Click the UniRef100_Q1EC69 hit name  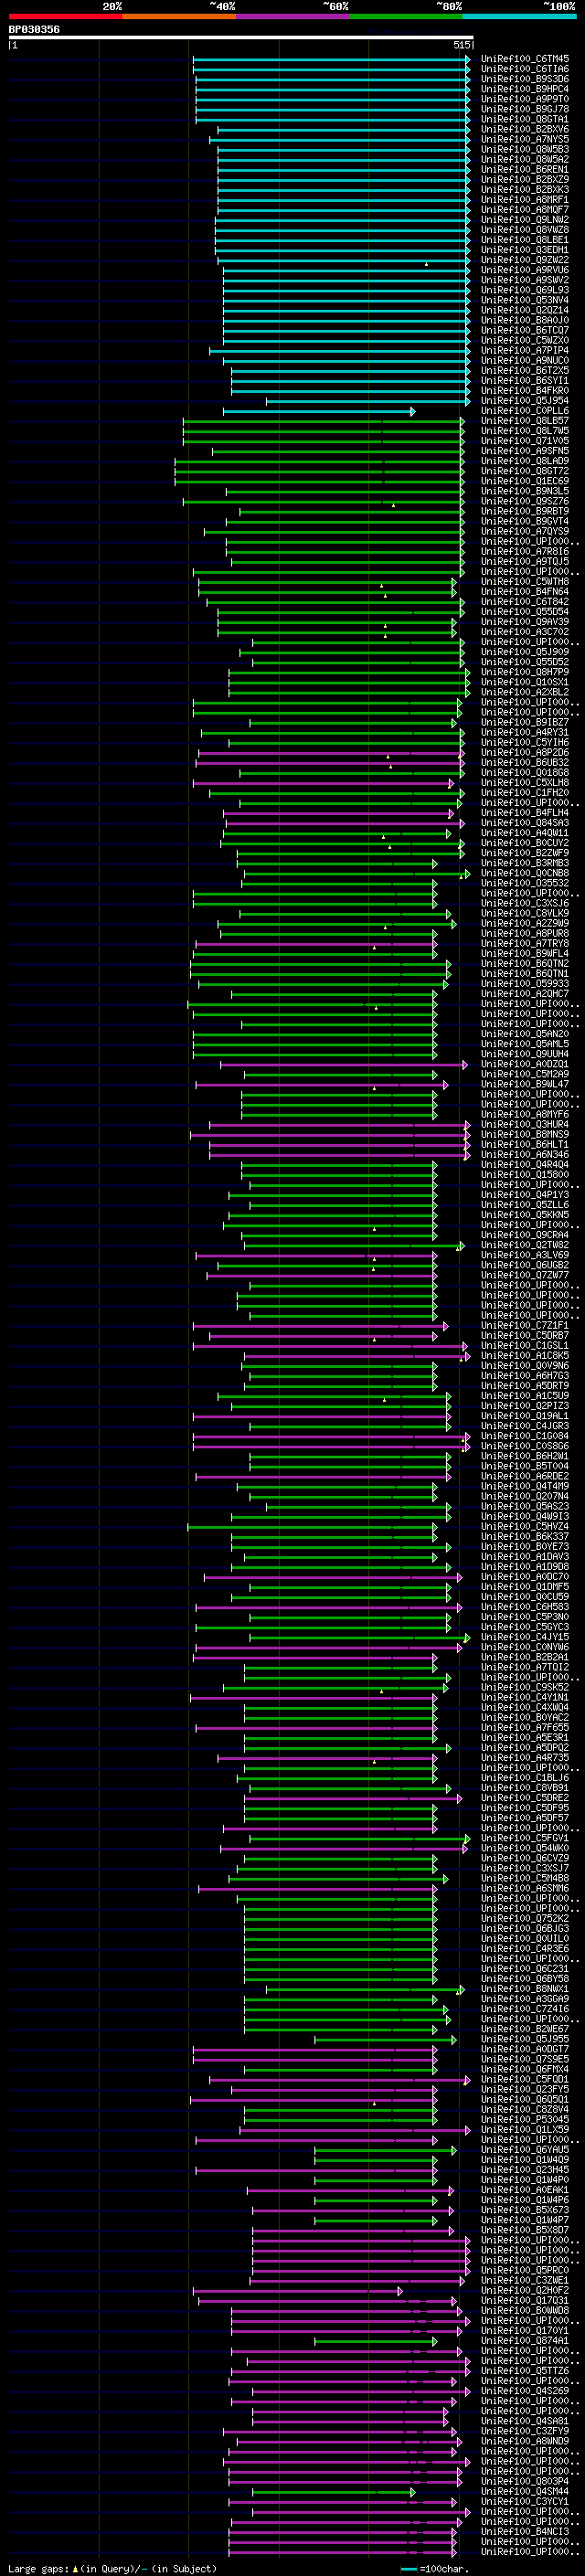[x=525, y=481]
